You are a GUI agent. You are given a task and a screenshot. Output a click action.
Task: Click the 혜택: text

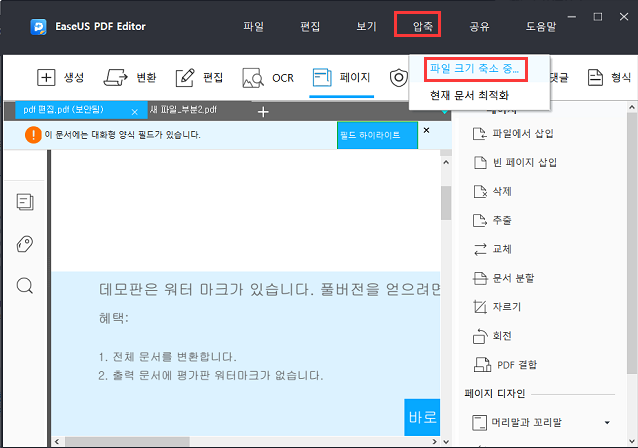coord(114,318)
